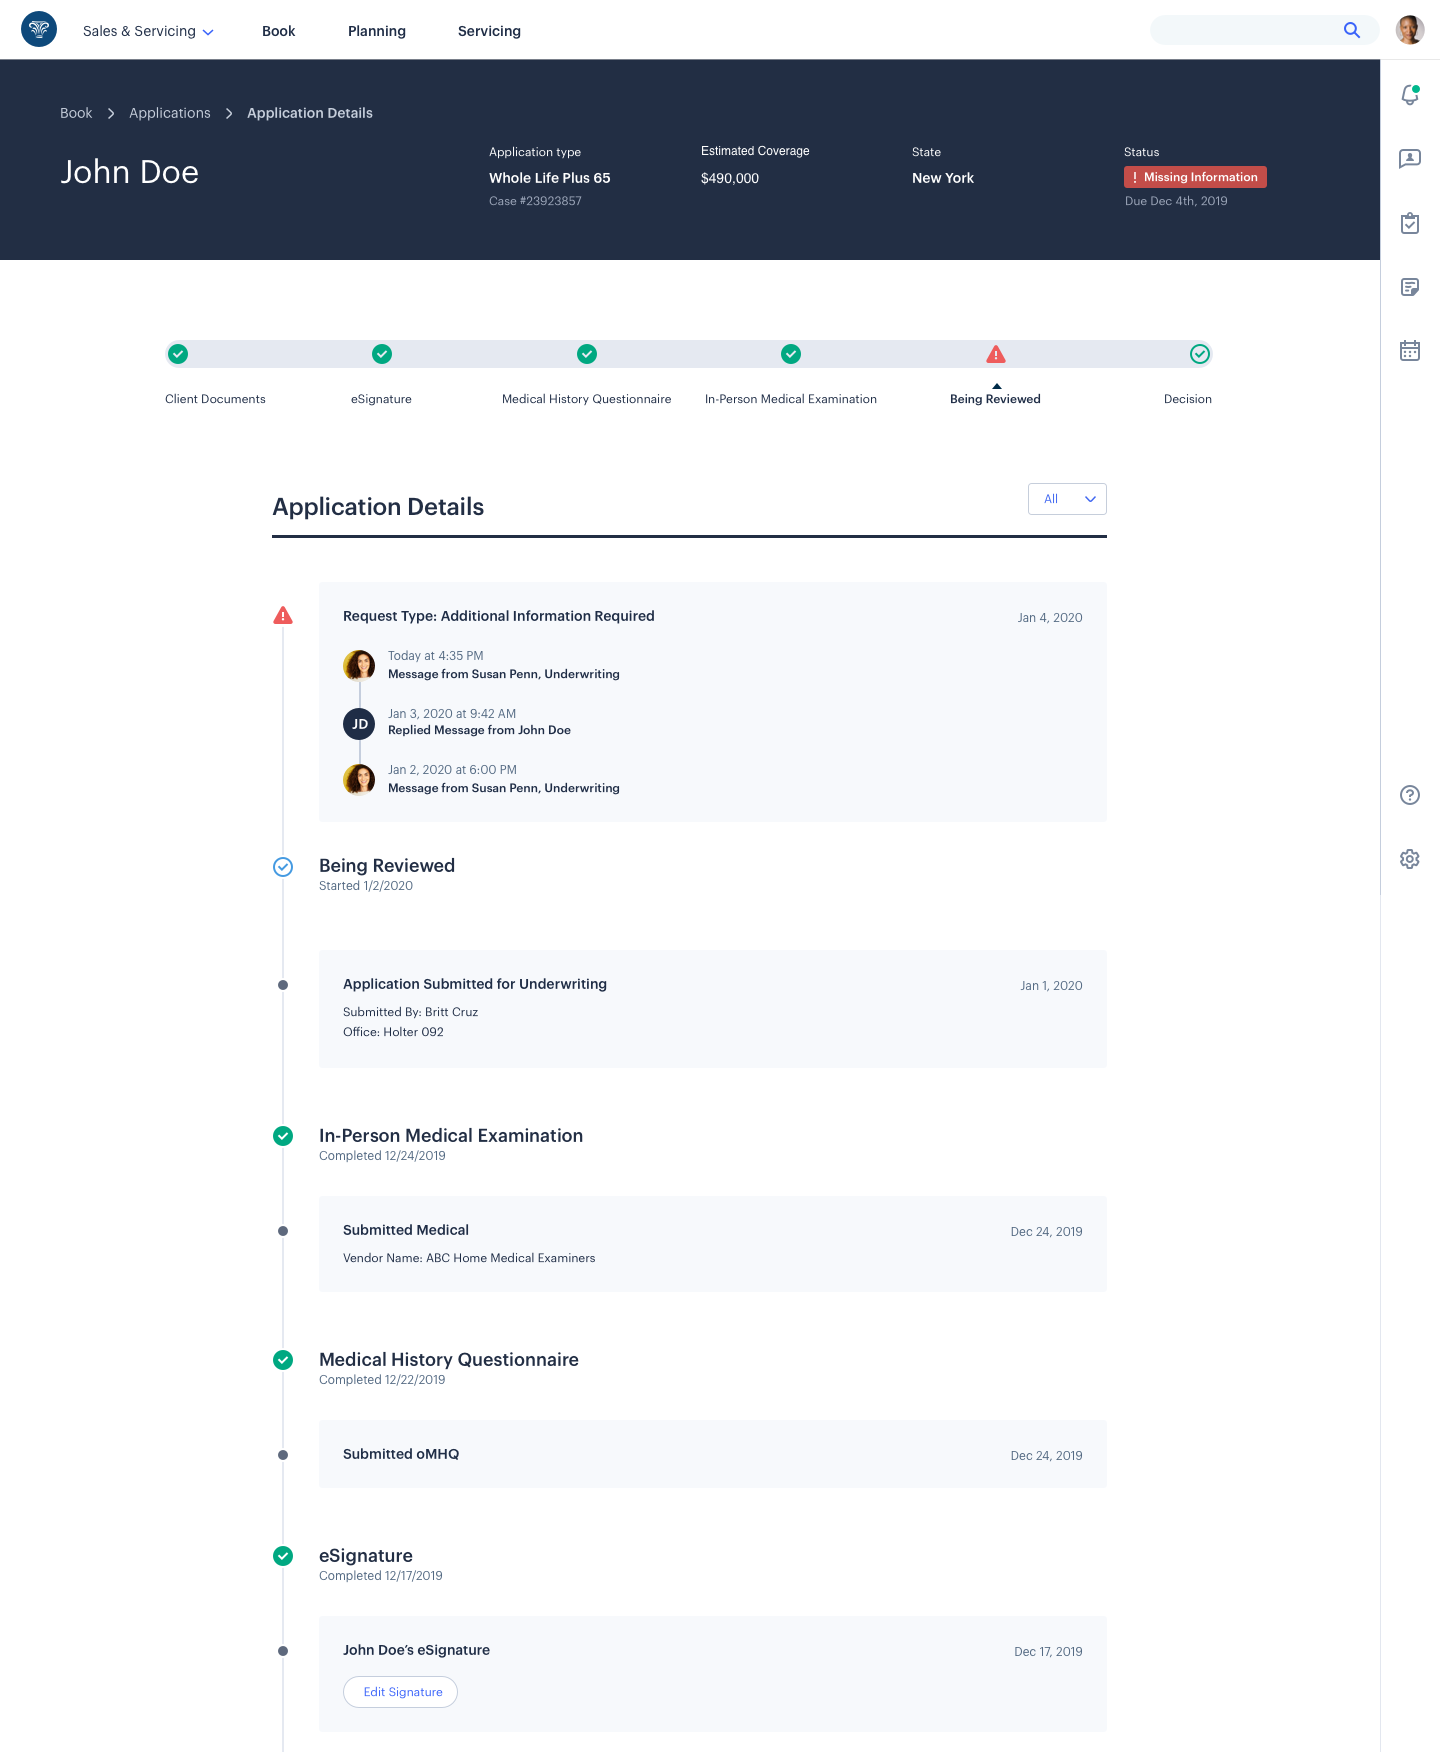Open the Planning menu
The width and height of the screenshot is (1440, 1752).
(x=377, y=31)
